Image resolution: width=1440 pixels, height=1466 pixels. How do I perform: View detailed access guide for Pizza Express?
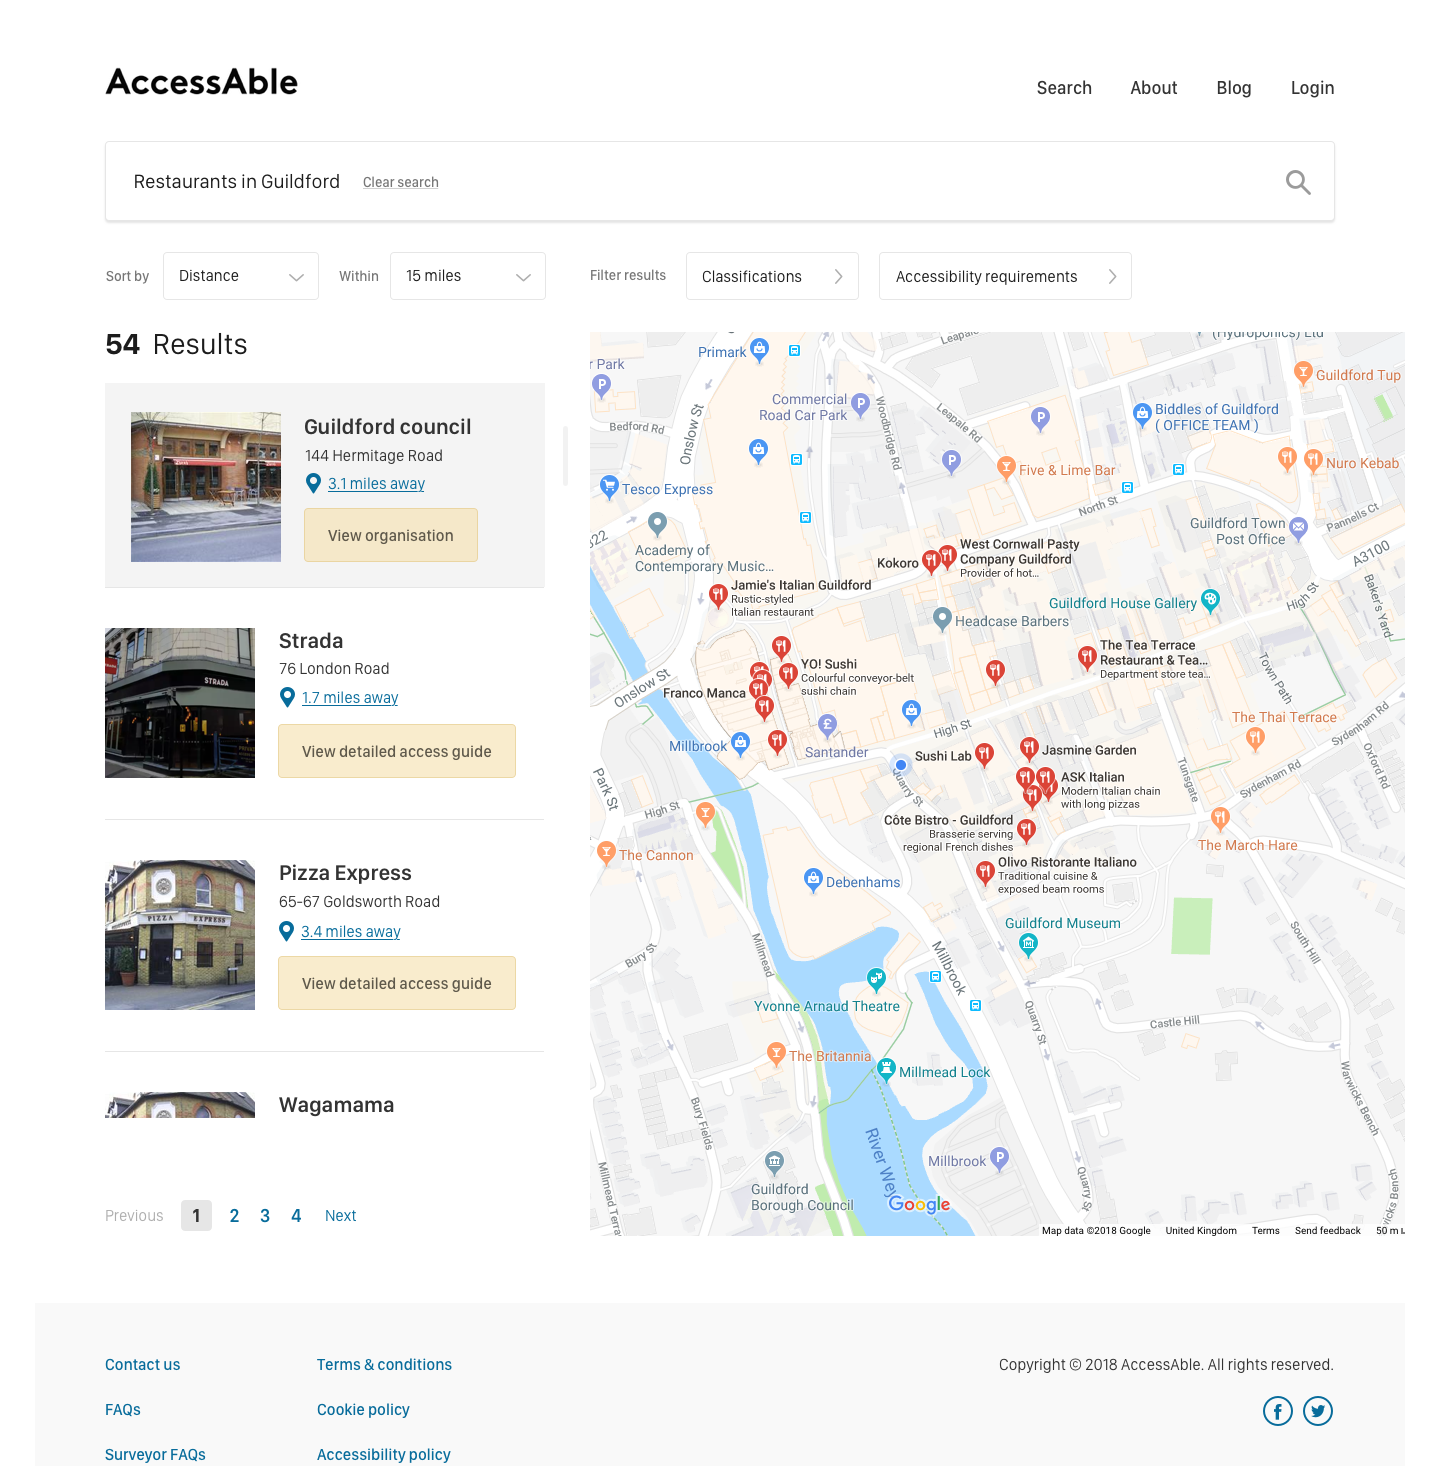pyautogui.click(x=397, y=983)
